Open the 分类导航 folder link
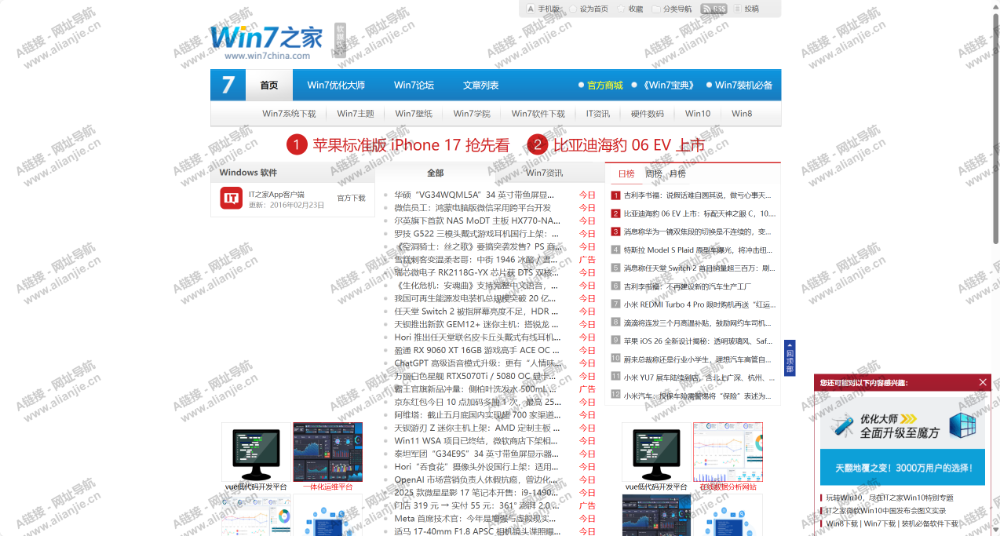 click(672, 9)
